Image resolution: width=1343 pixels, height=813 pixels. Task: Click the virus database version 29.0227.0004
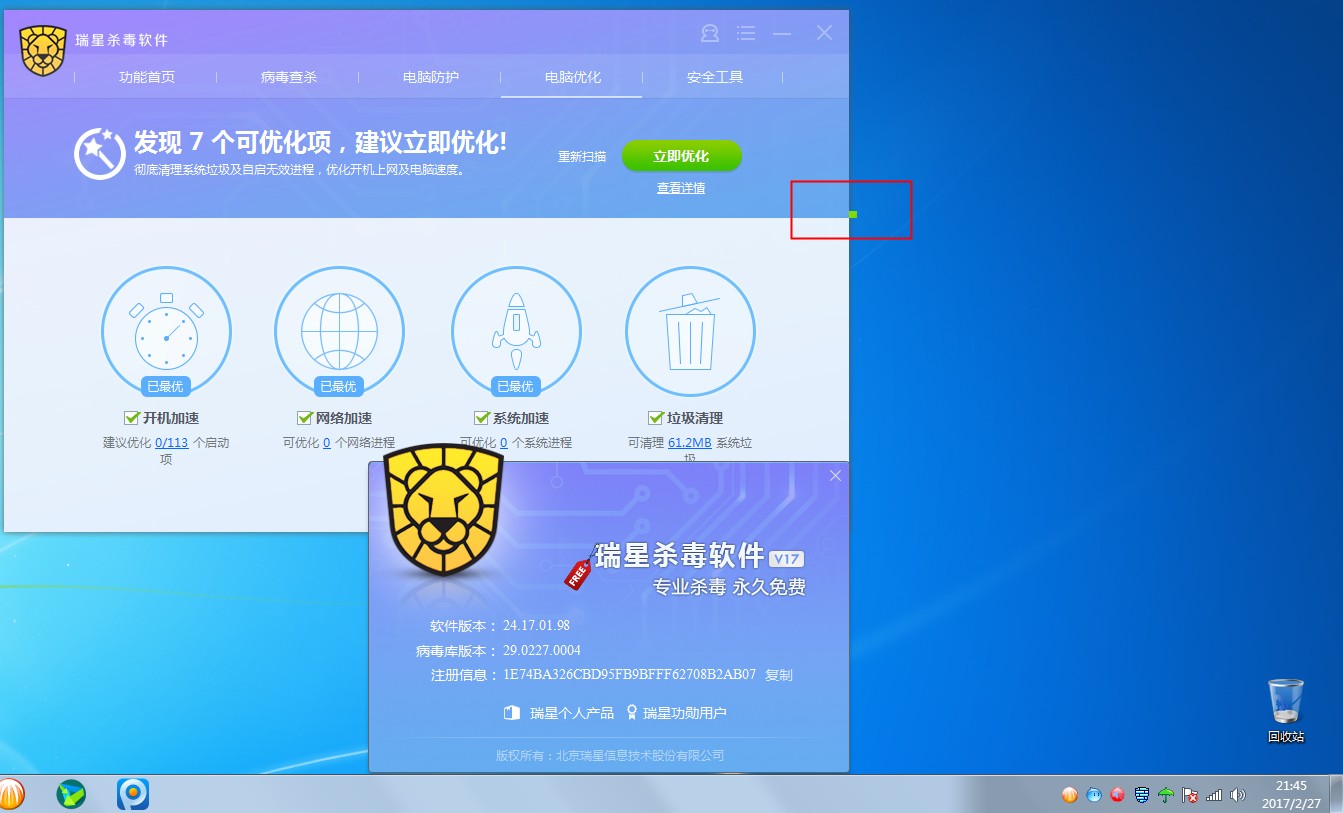[x=542, y=651]
